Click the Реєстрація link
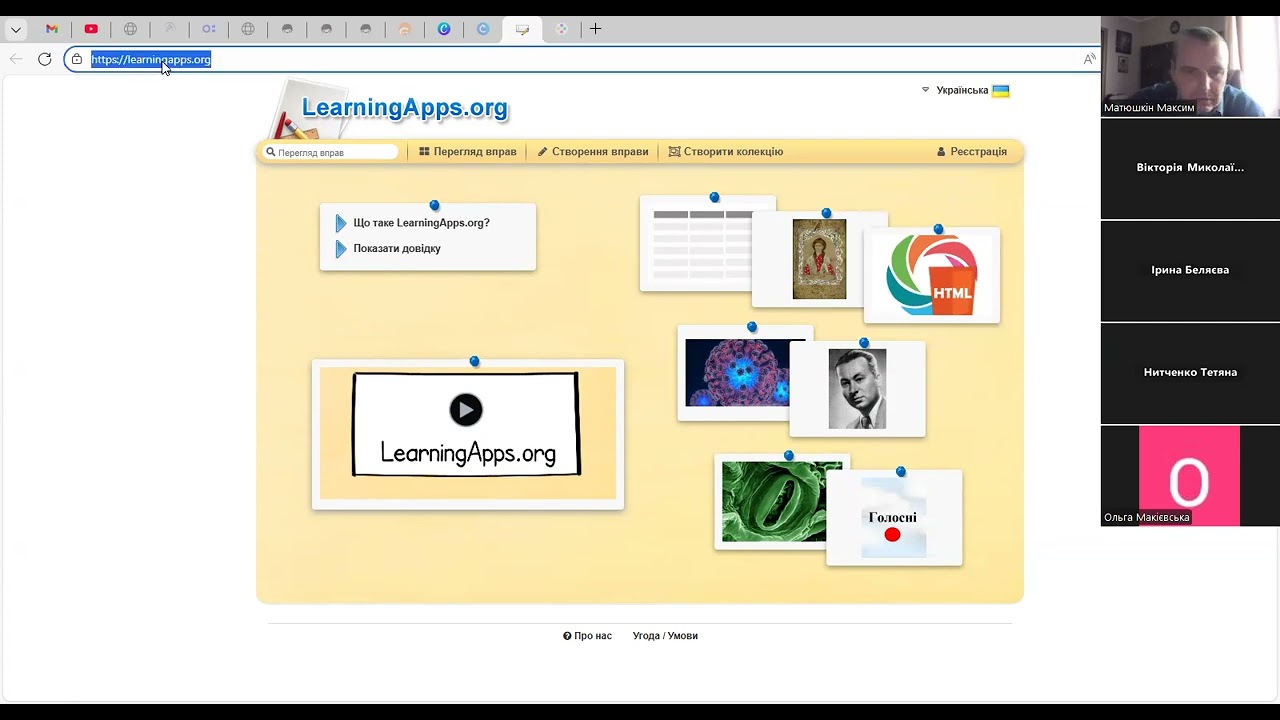Image resolution: width=1280 pixels, height=720 pixels. pyautogui.click(x=972, y=152)
